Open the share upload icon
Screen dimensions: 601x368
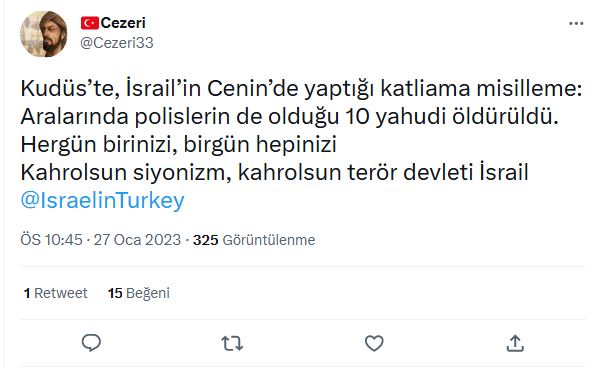515,343
